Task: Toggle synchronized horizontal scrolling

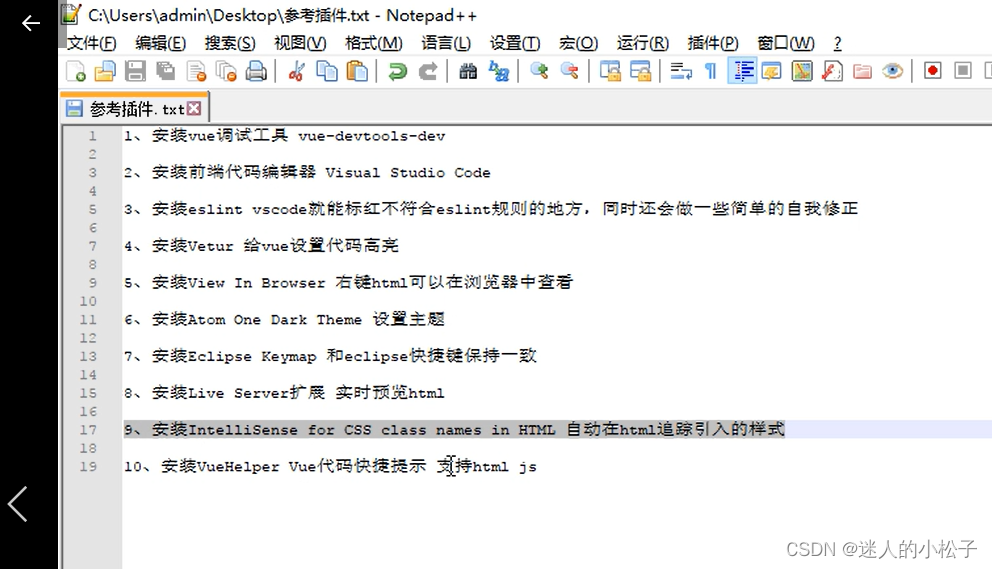Action: [640, 71]
